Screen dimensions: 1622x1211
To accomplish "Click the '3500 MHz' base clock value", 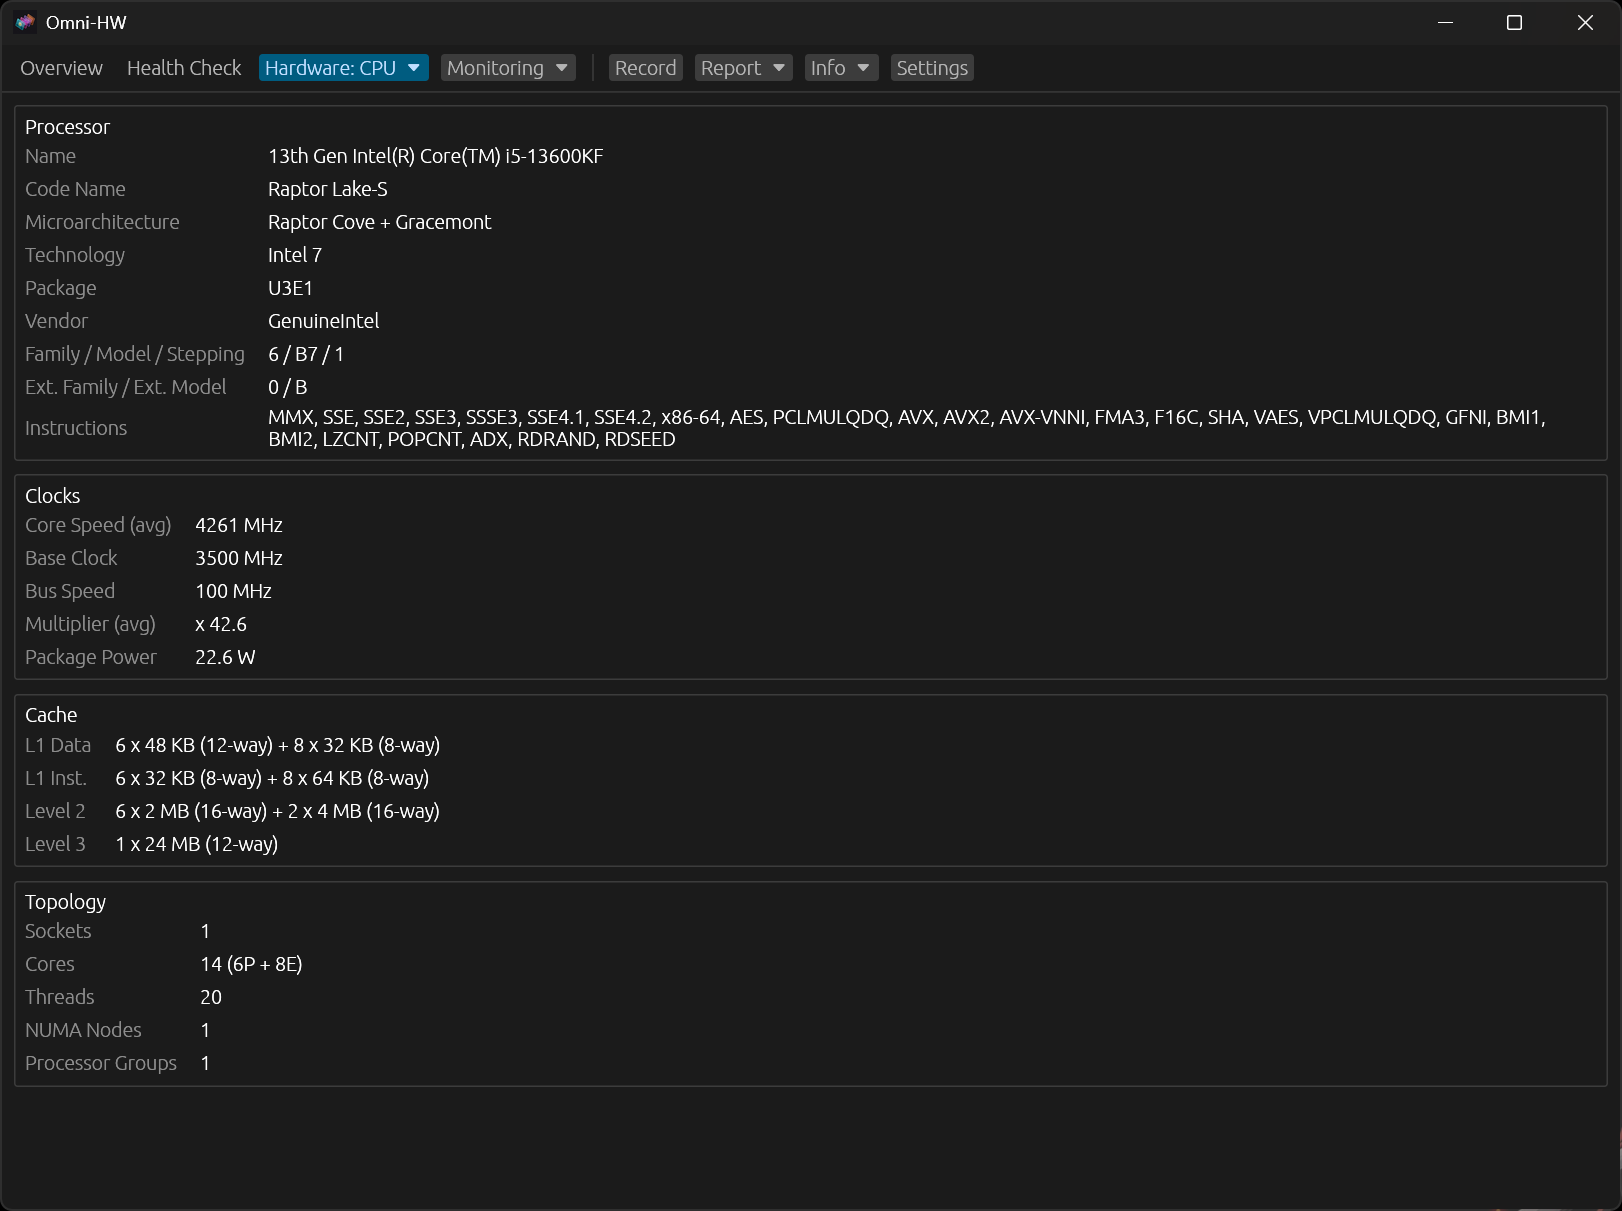I will pos(239,558).
